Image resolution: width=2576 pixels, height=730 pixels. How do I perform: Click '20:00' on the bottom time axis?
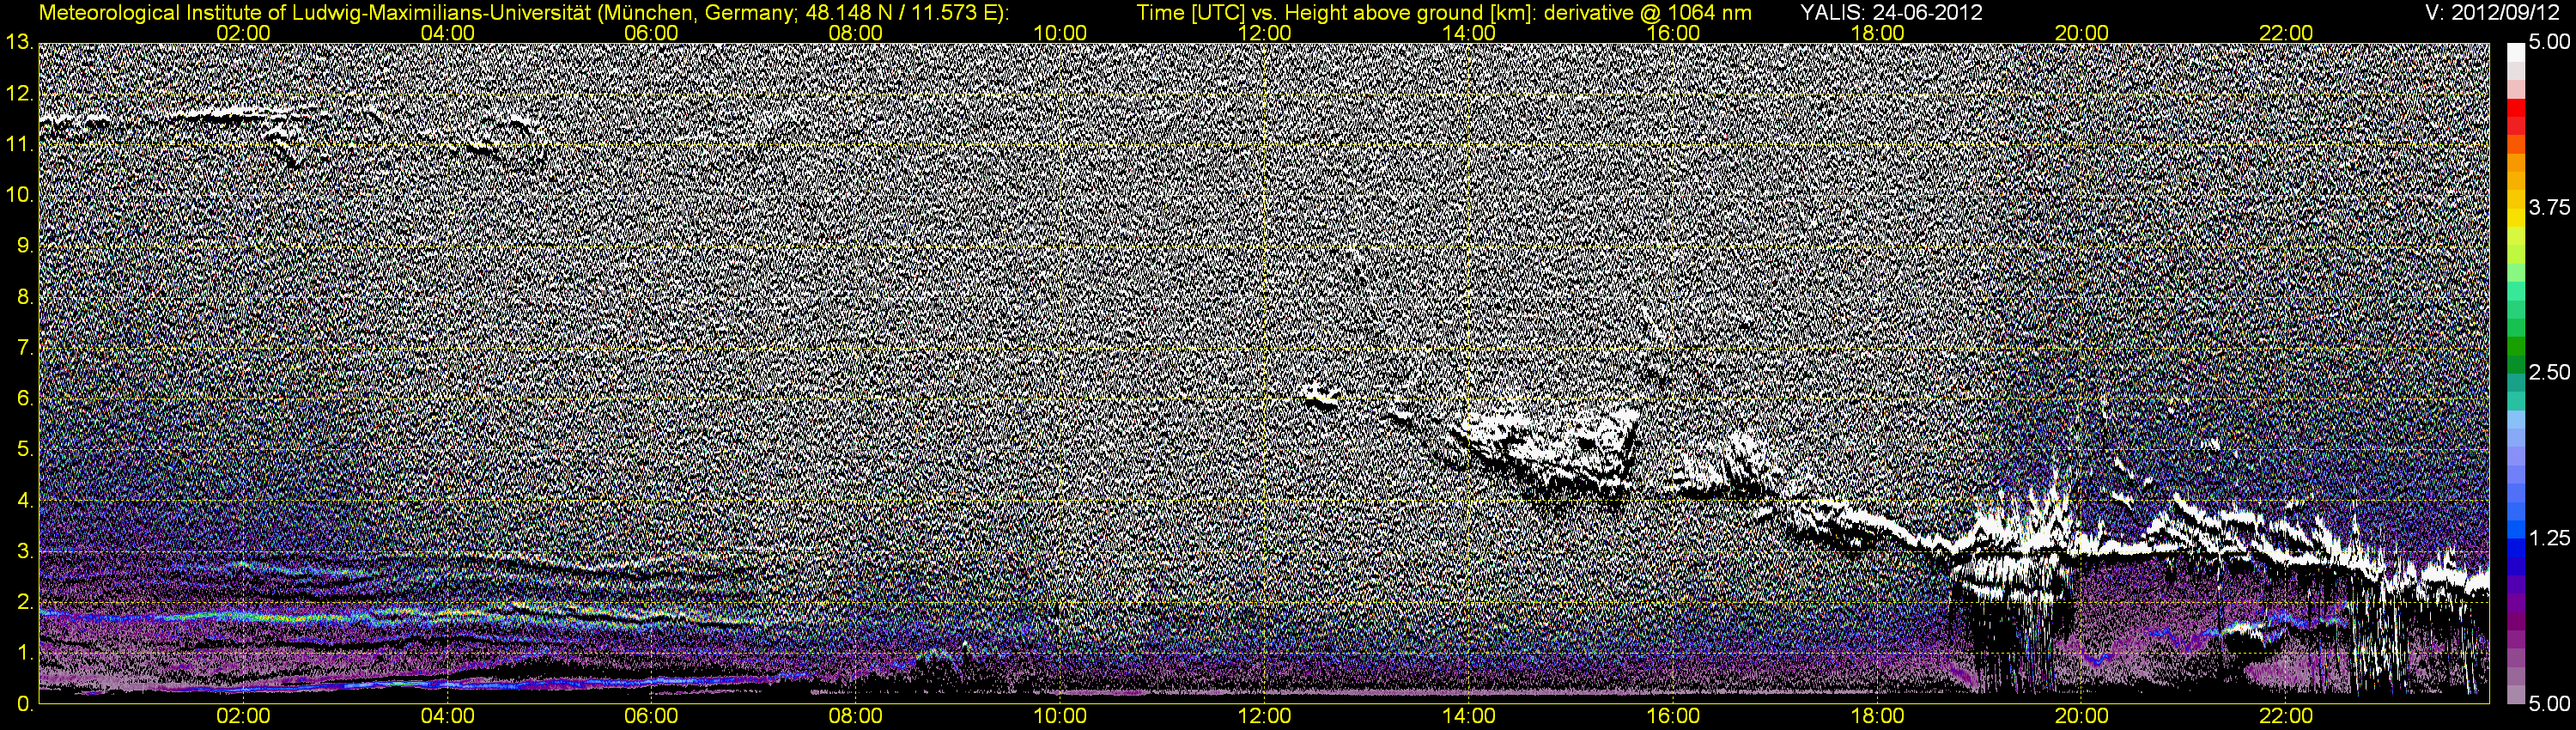click(2082, 716)
